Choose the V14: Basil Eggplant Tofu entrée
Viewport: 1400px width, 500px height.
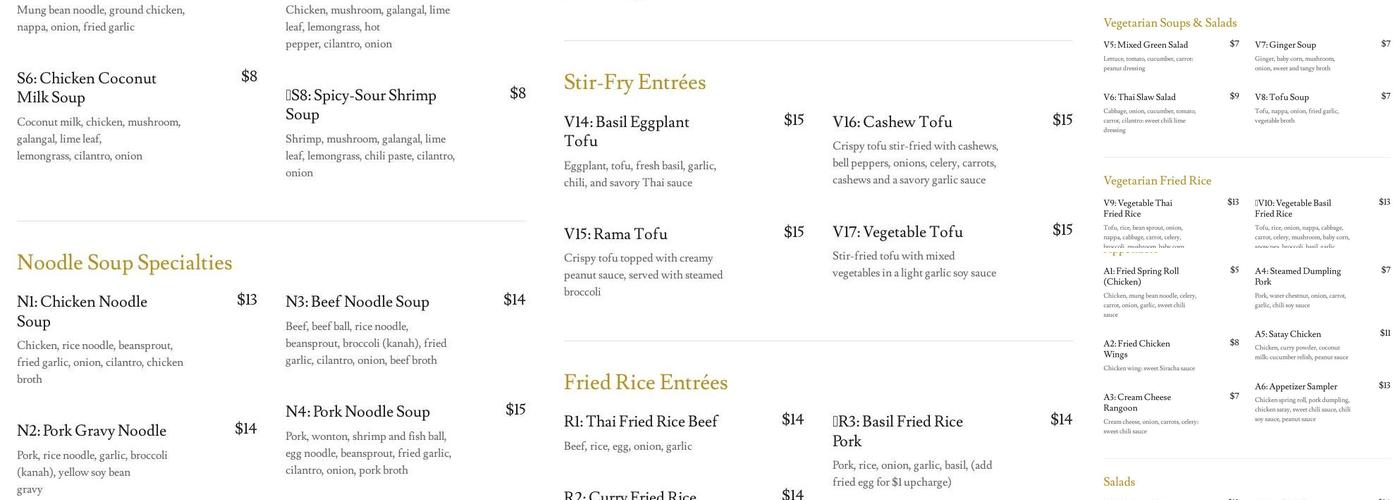tap(626, 131)
